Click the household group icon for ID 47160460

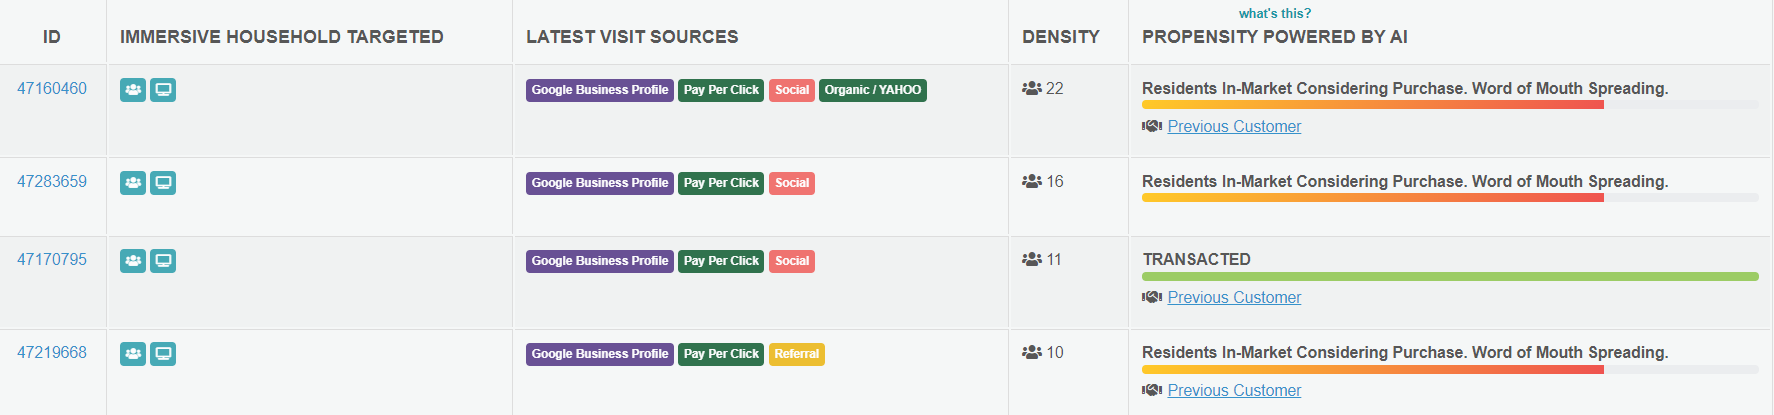click(x=133, y=90)
